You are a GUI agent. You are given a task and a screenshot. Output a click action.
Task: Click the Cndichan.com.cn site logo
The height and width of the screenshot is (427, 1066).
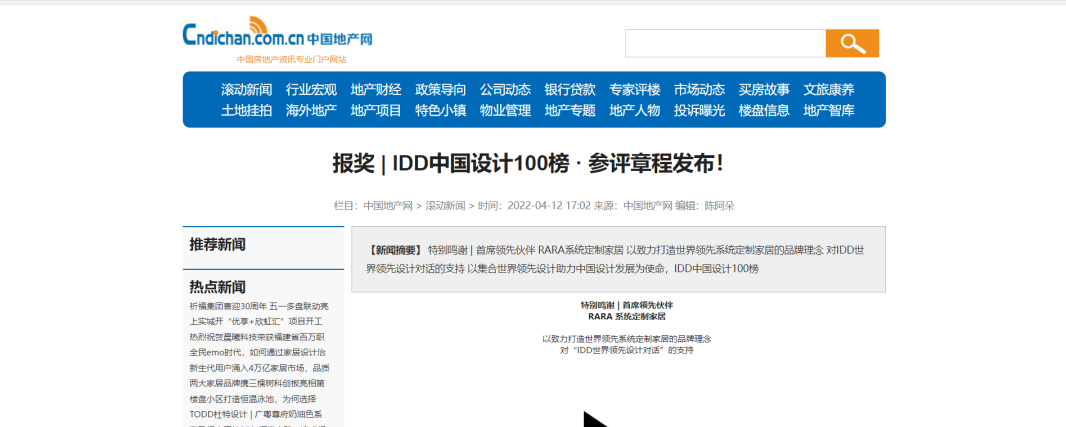277,33
